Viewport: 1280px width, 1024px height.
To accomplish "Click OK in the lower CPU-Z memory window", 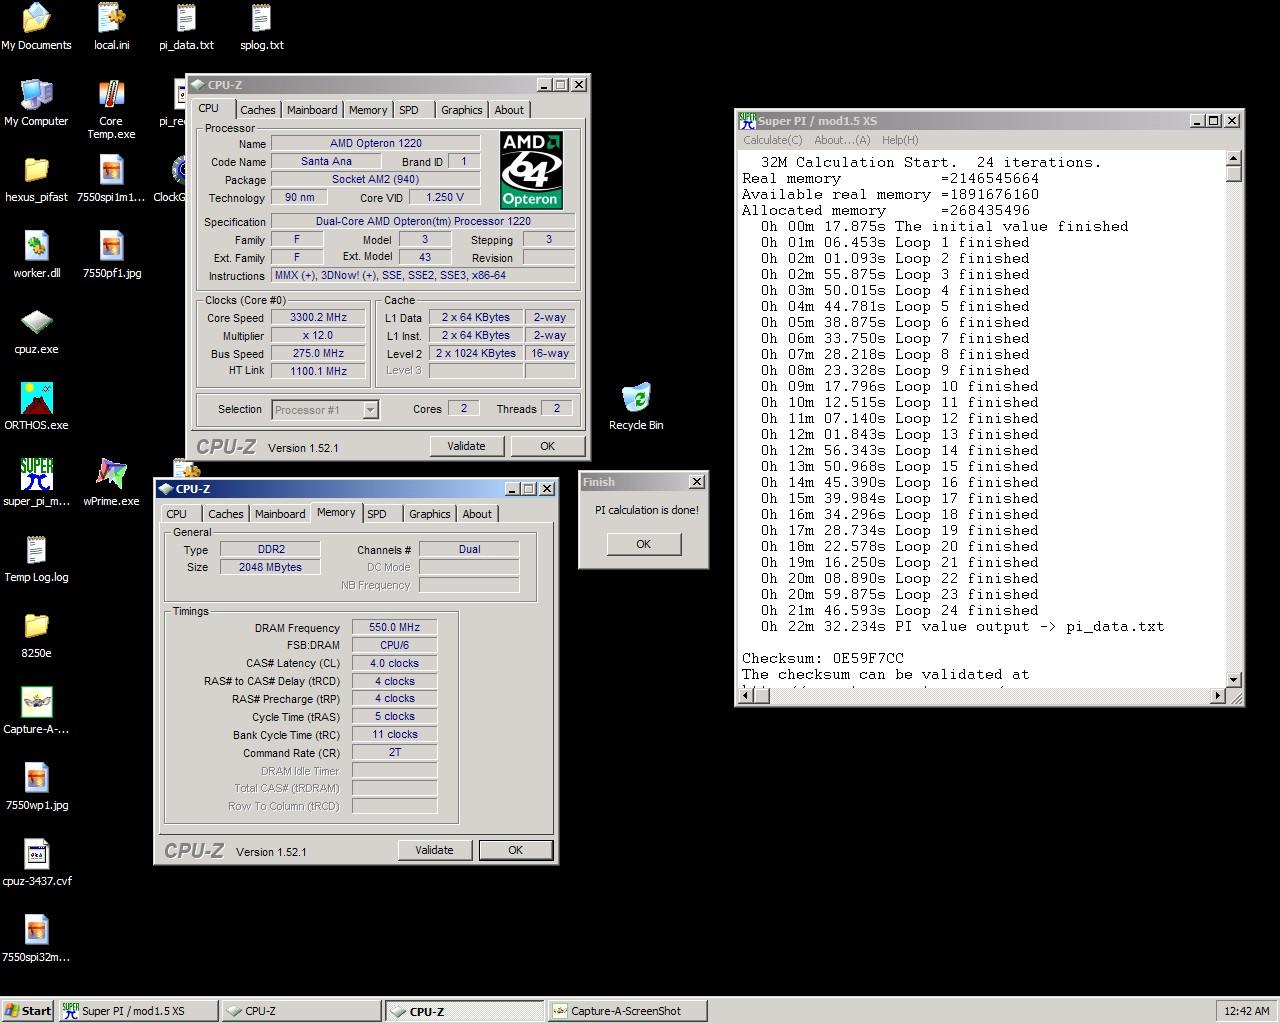I will click(515, 850).
